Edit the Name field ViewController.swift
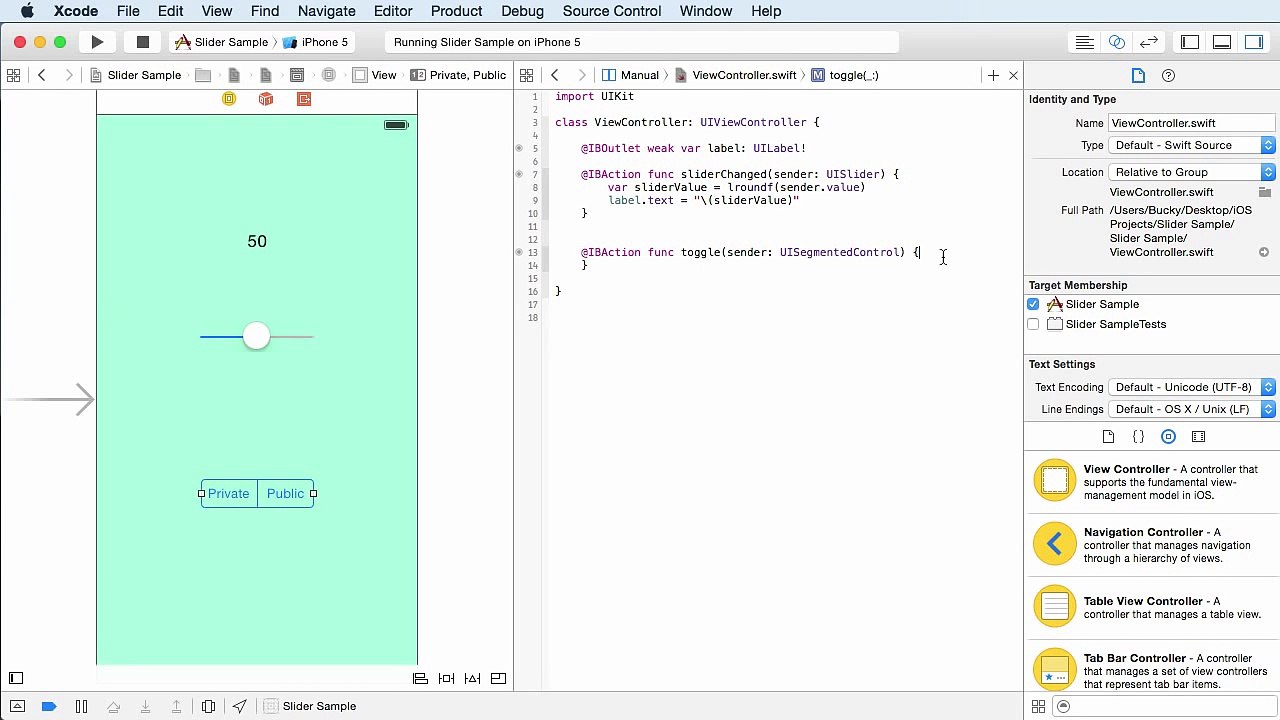1280x720 pixels. (1192, 123)
